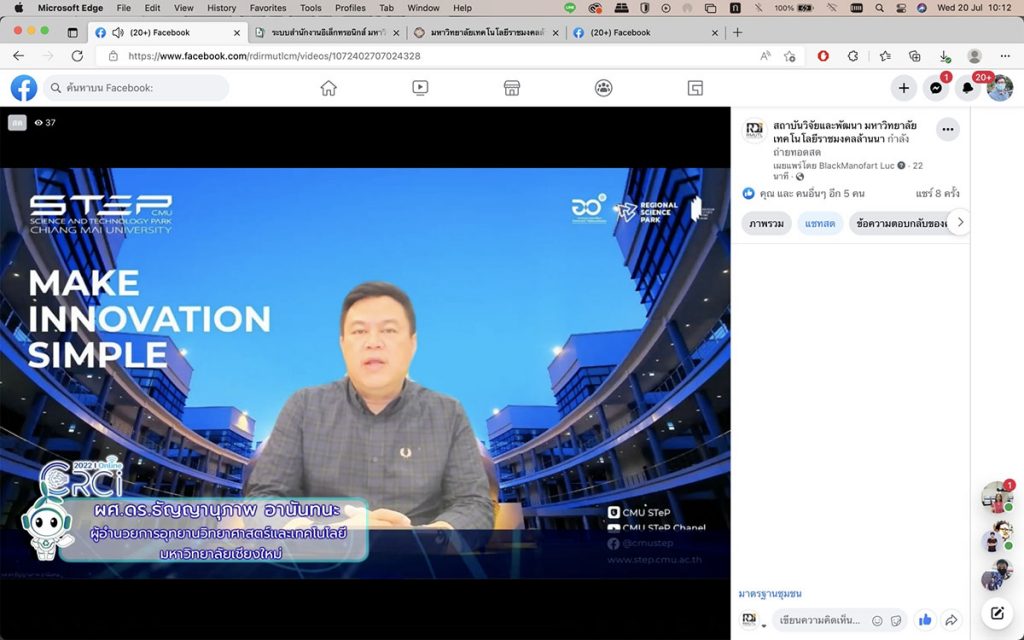This screenshot has height=640, width=1024.
Task: Expand more filter tabs with right chevron
Action: tap(960, 222)
